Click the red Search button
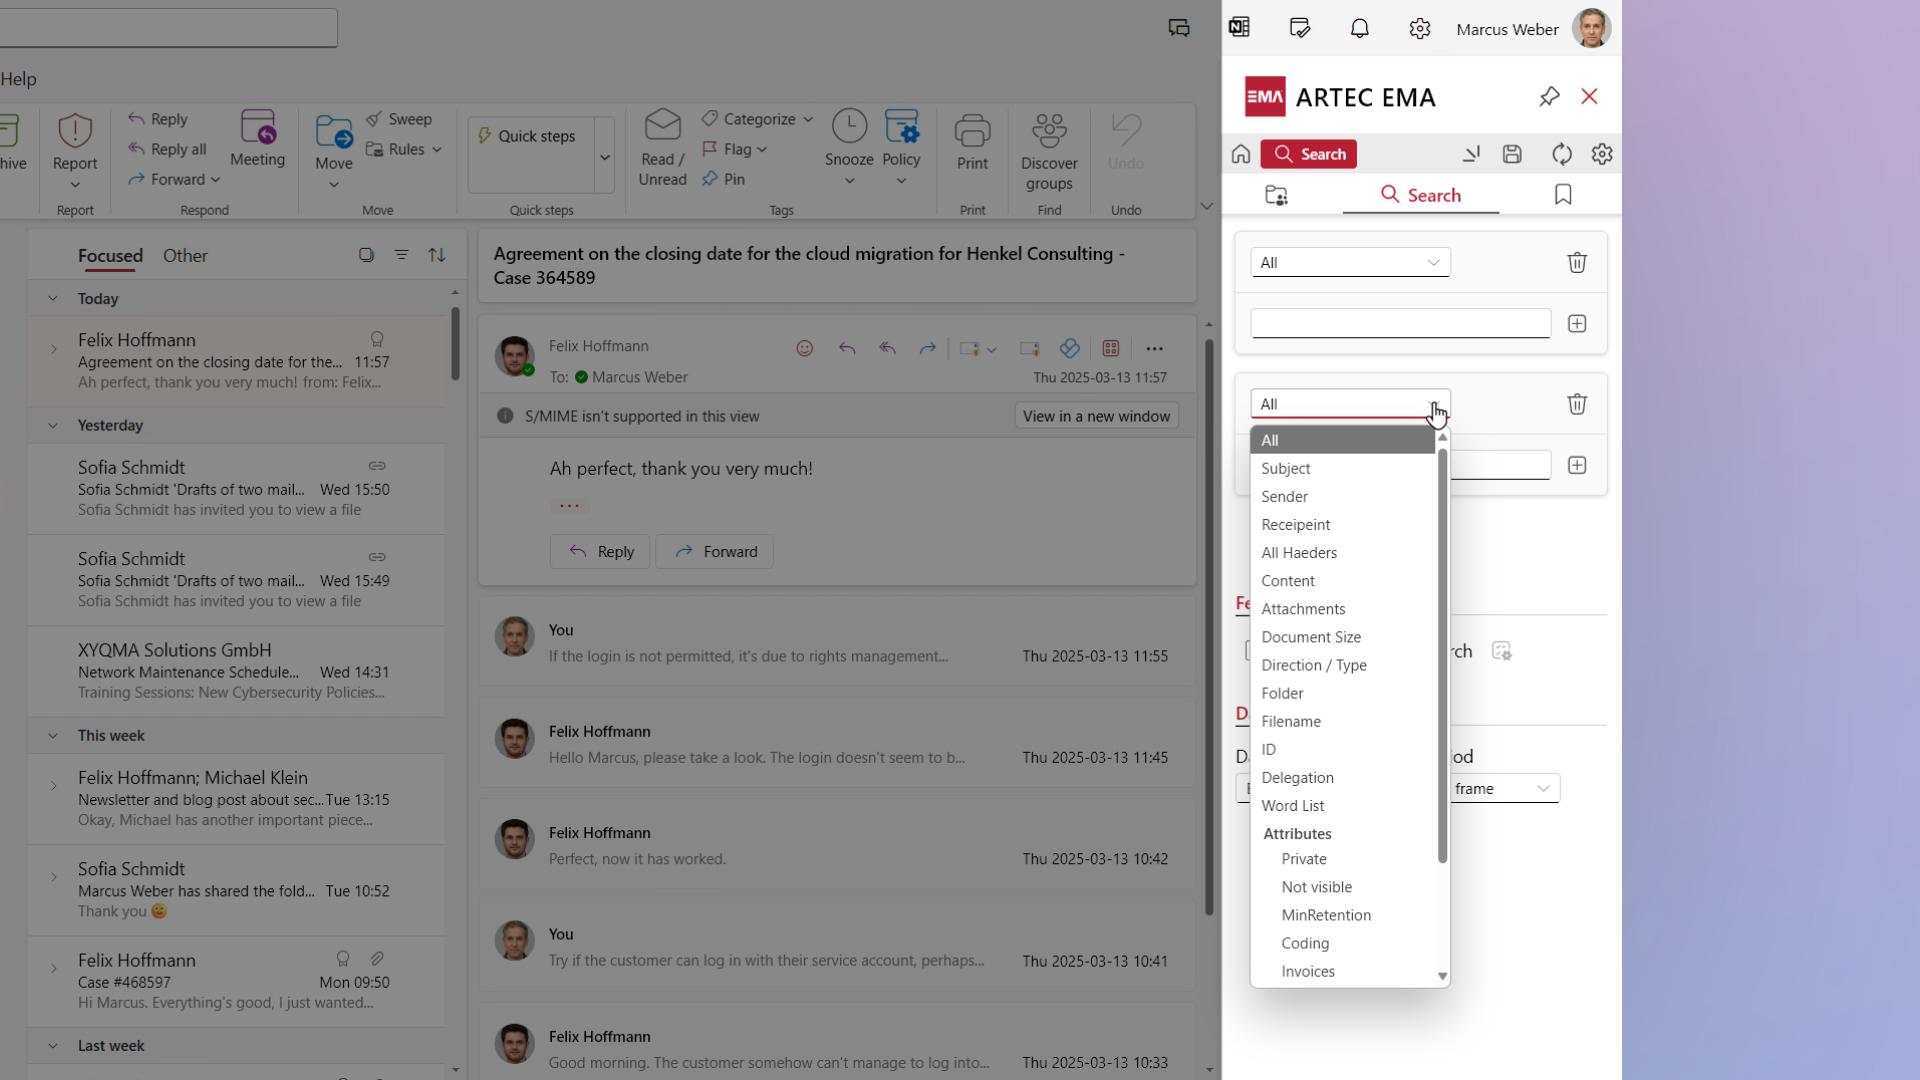The image size is (1920, 1080). 1308,154
